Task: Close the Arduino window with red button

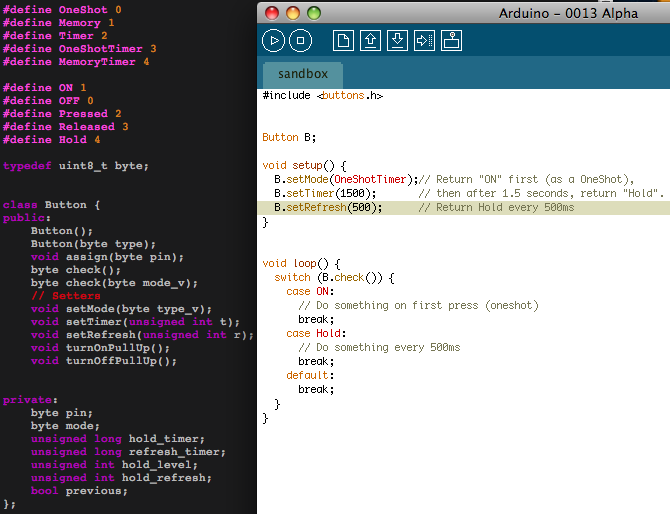Action: [x=272, y=13]
